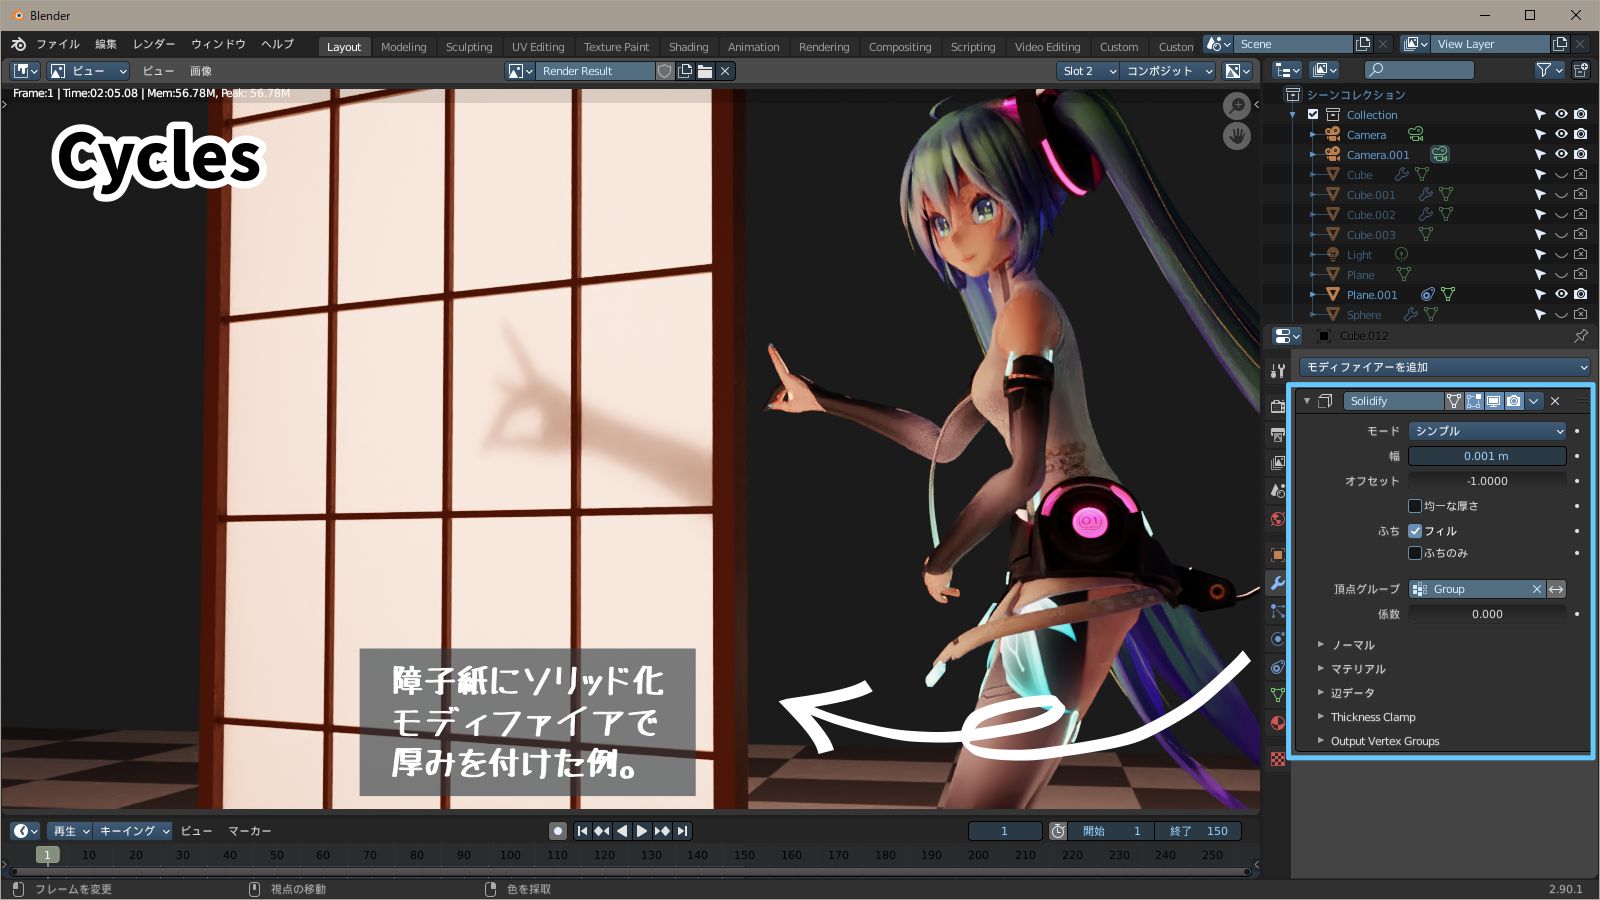Click the Blender logo menu icon
Screen dimensions: 1600x900
(x=18, y=44)
